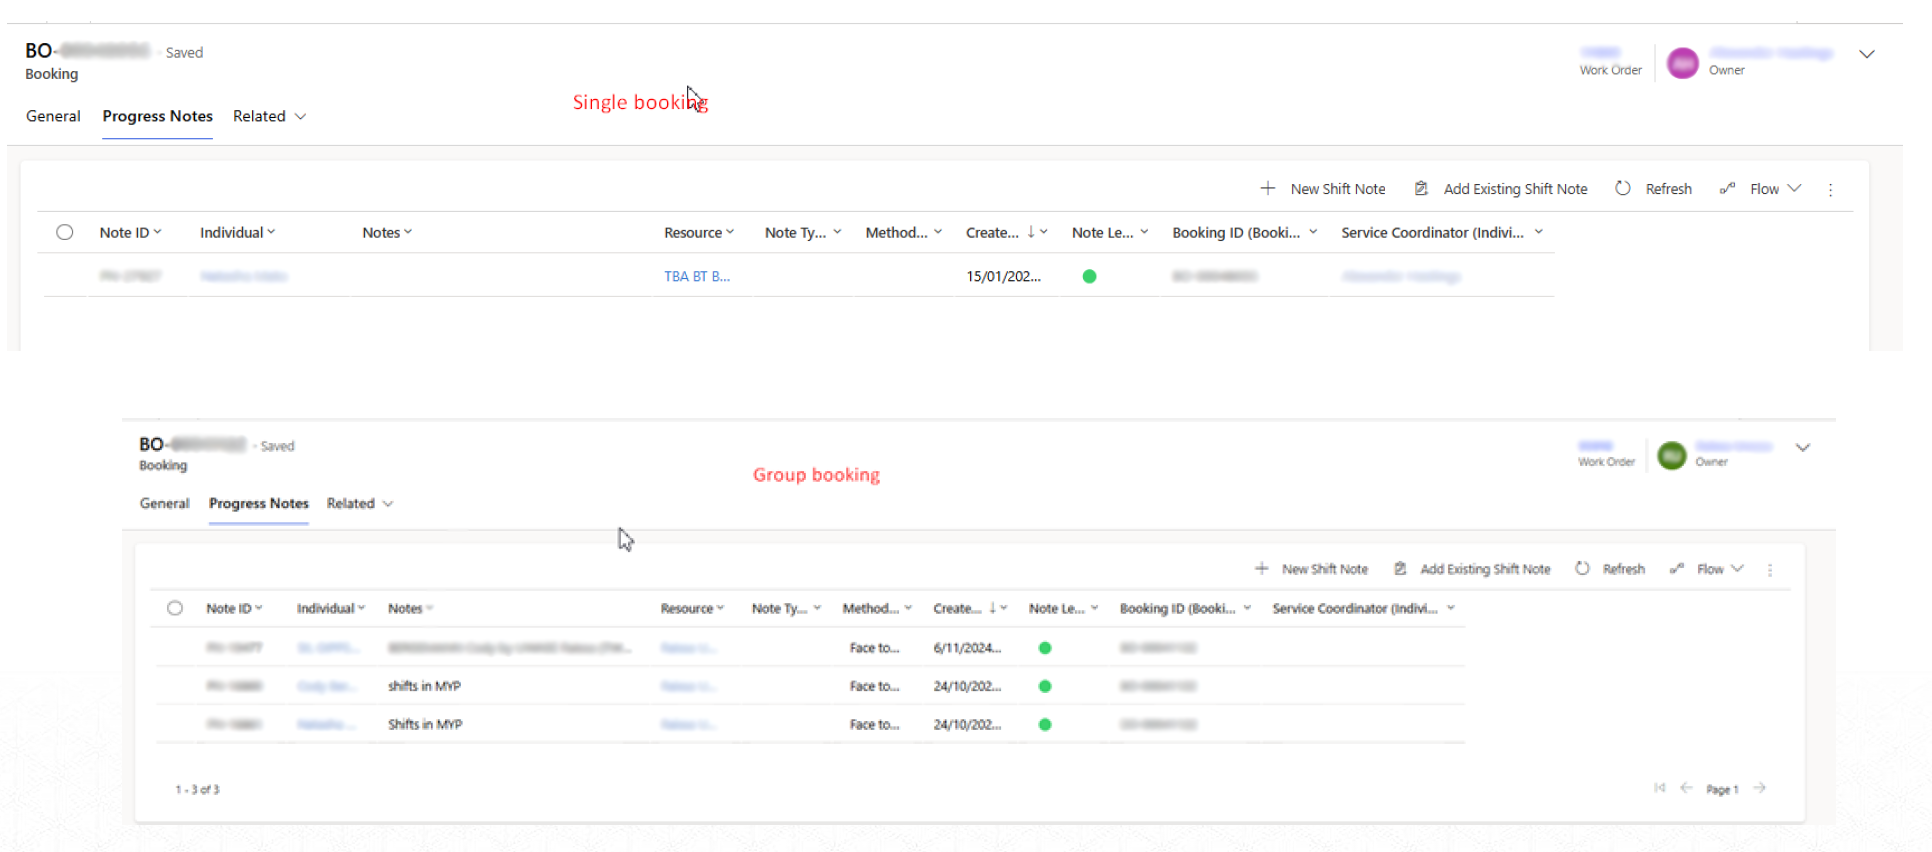
Task: Click the Flow icon in the group booking toolbar
Action: tap(1677, 569)
